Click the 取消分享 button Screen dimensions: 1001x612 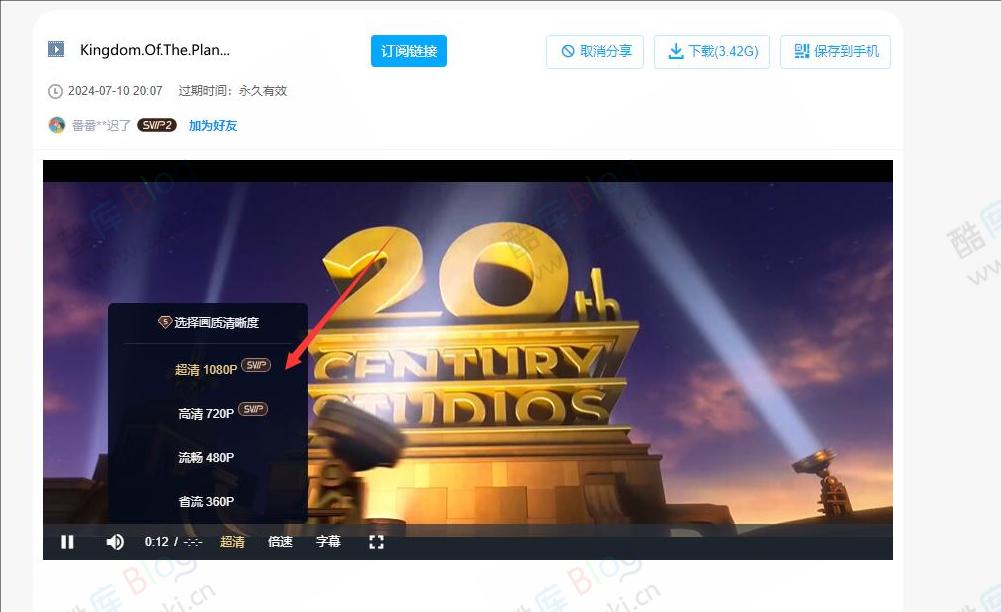coord(595,51)
